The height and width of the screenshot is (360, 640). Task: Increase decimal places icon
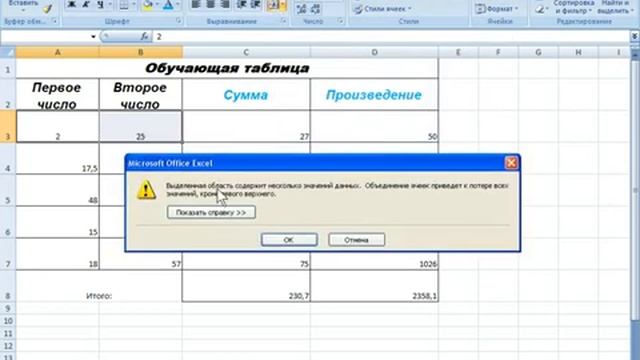[x=301, y=9]
